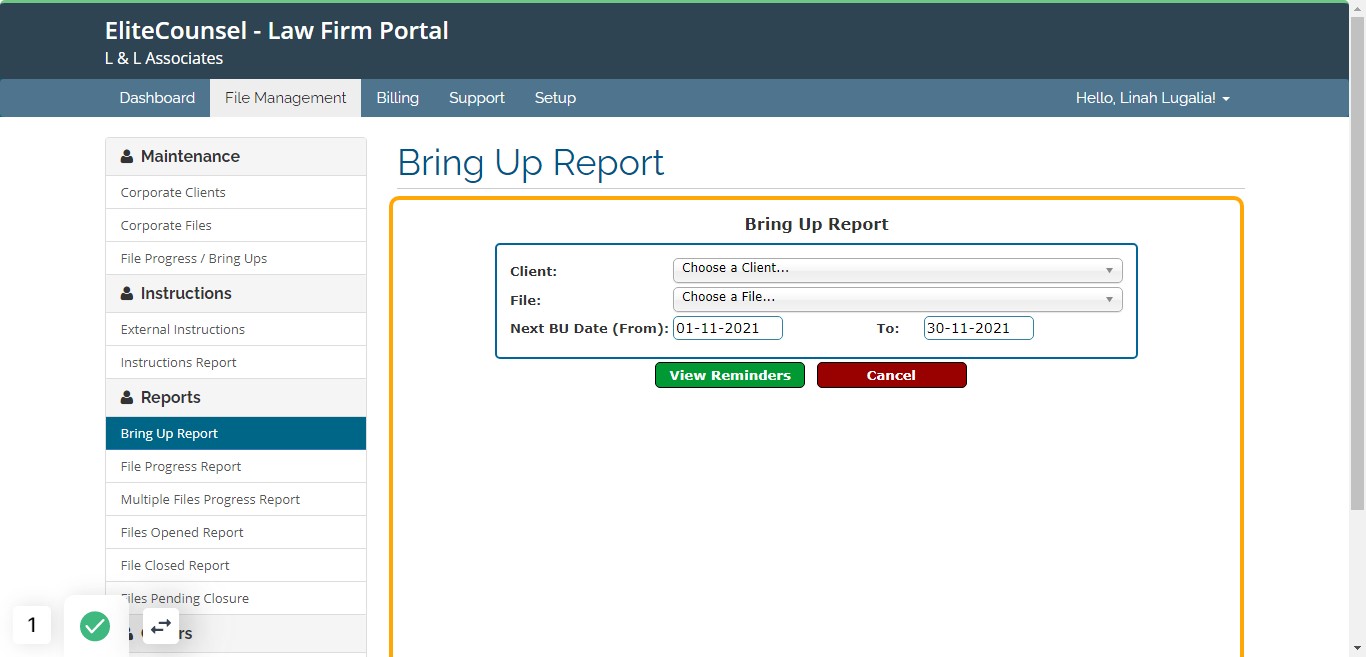Image resolution: width=1366 pixels, height=657 pixels.
Task: Open Files Pending Closure link
Action: pyautogui.click(x=236, y=598)
